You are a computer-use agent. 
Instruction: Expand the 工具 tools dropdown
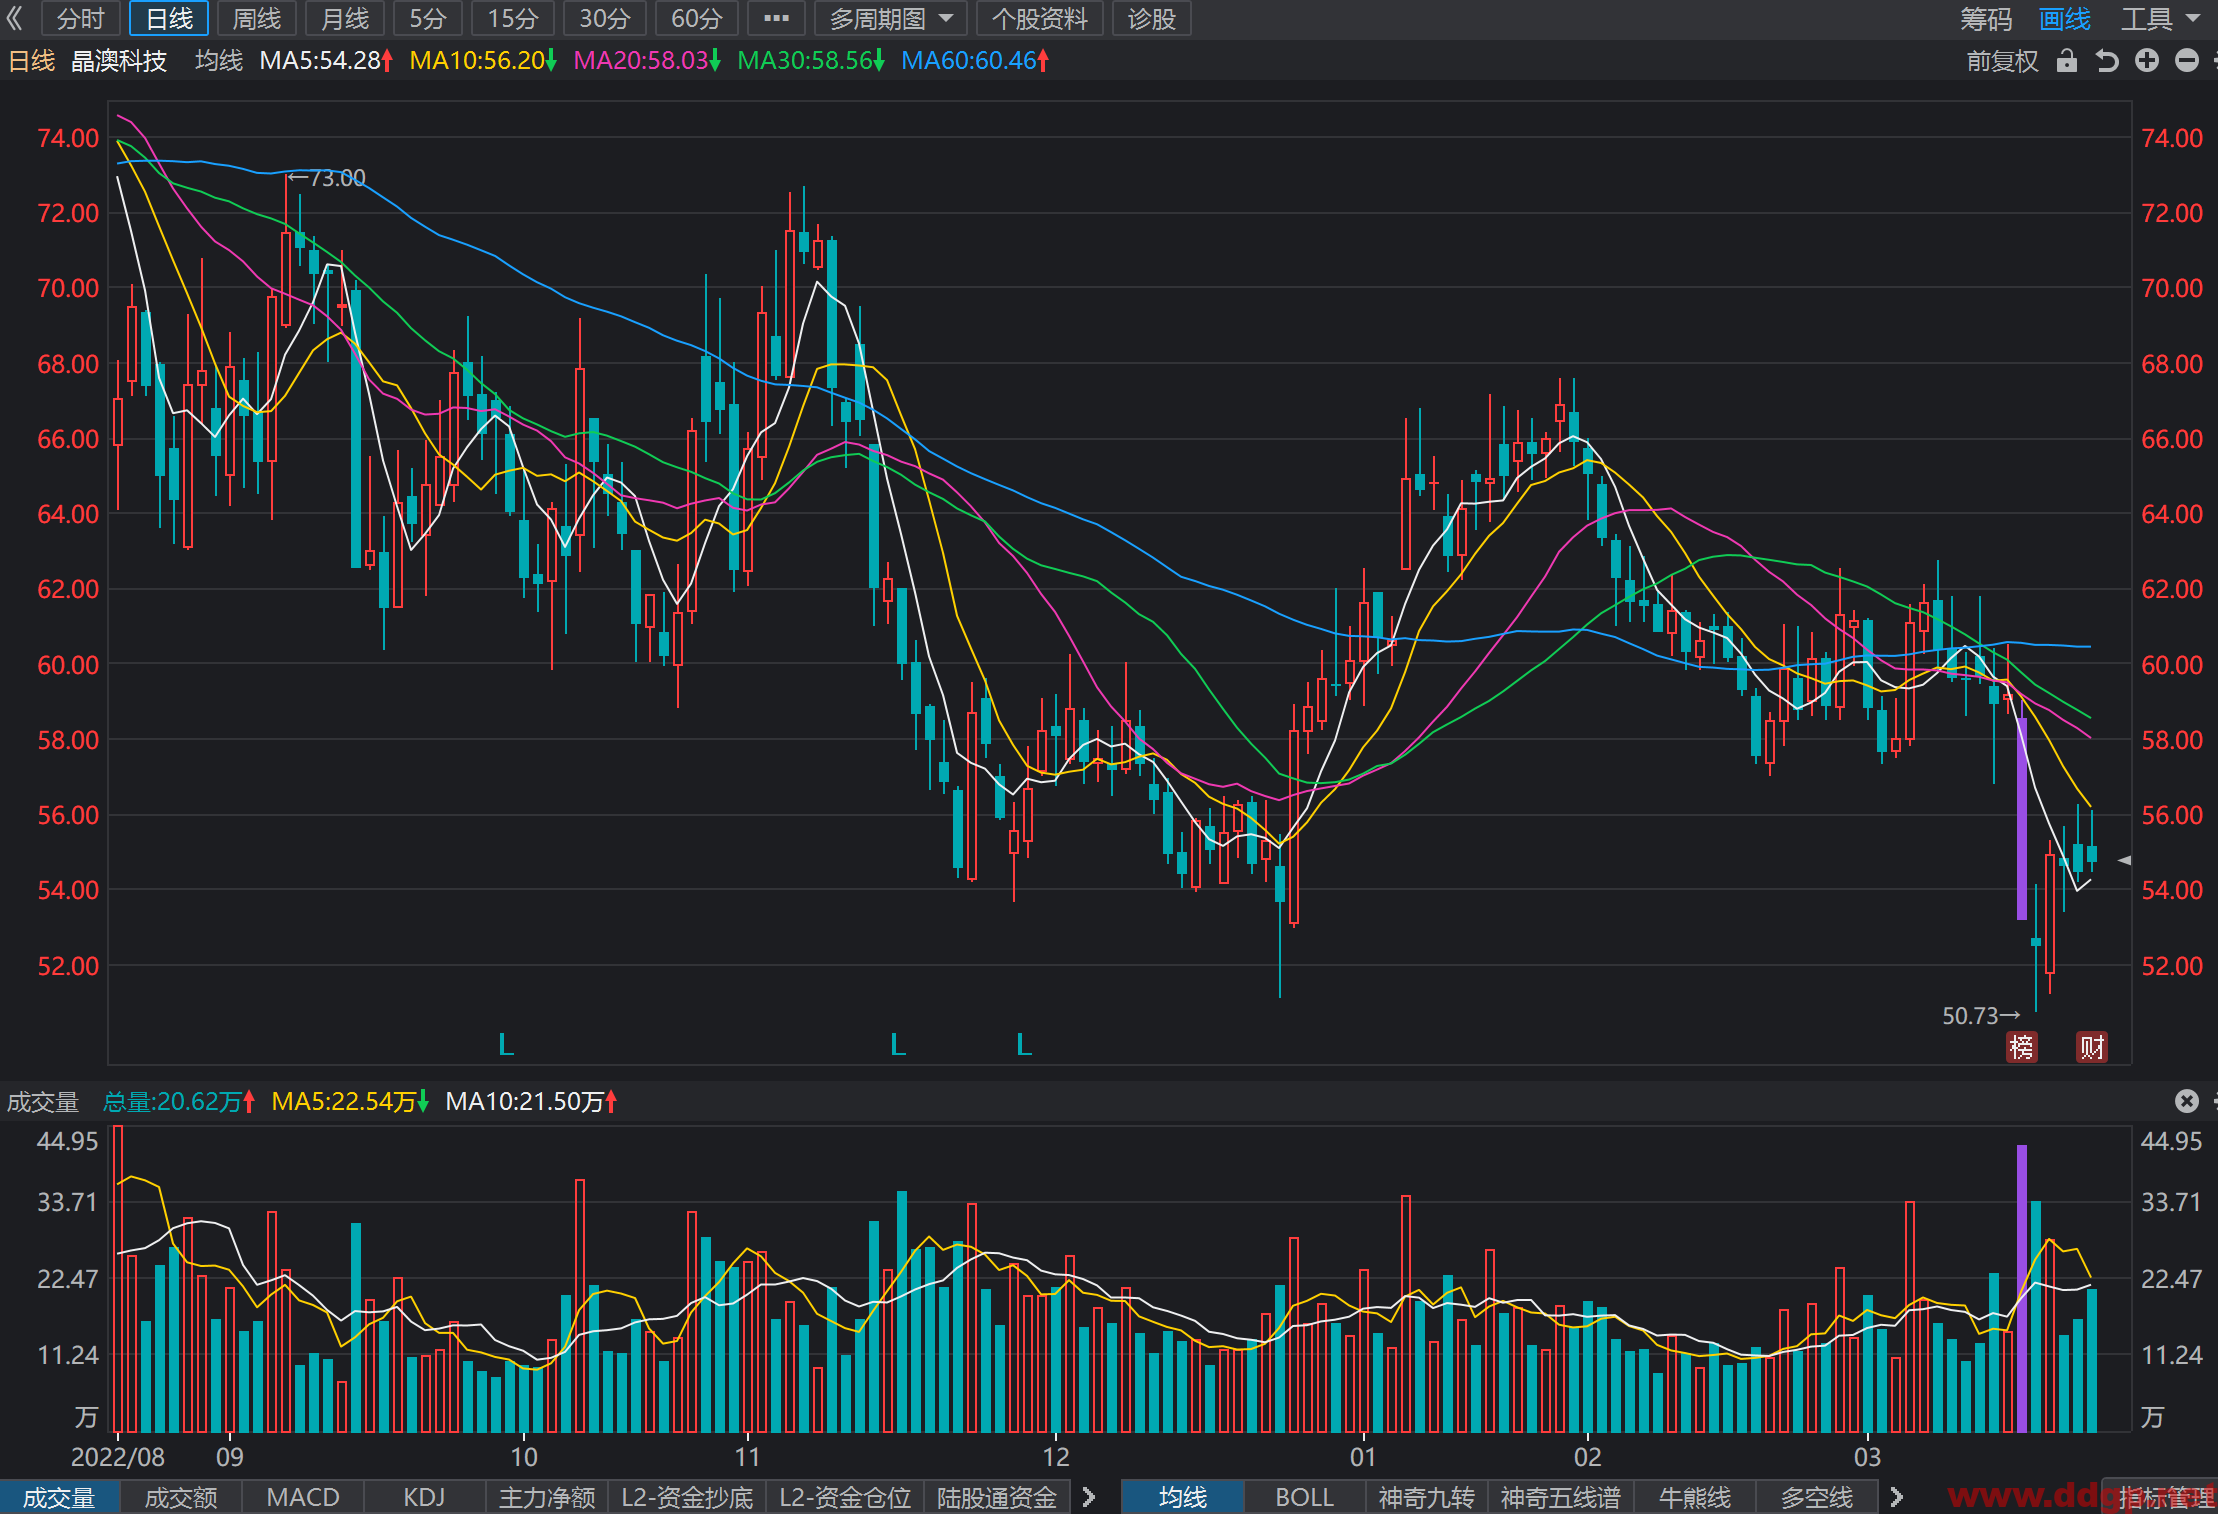2160,19
